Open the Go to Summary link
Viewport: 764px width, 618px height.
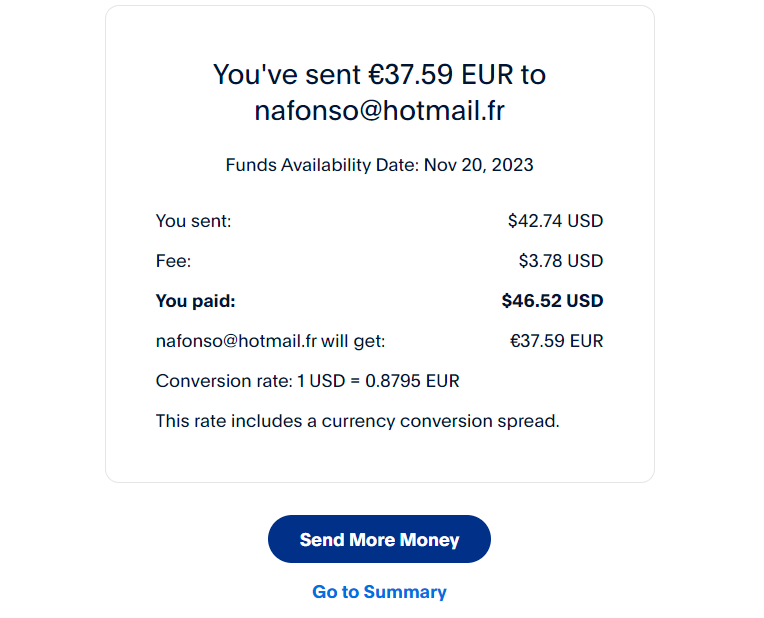(379, 592)
